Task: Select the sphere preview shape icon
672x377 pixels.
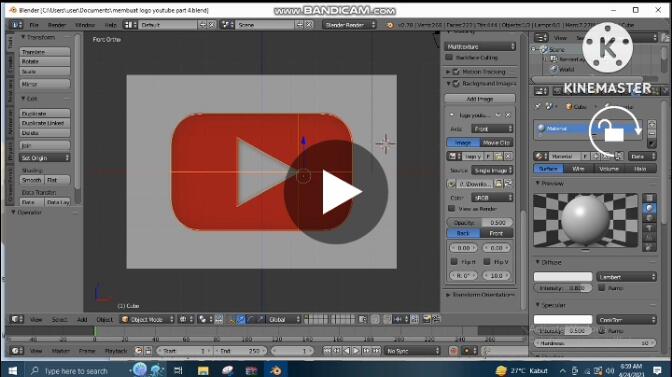Action: click(650, 208)
